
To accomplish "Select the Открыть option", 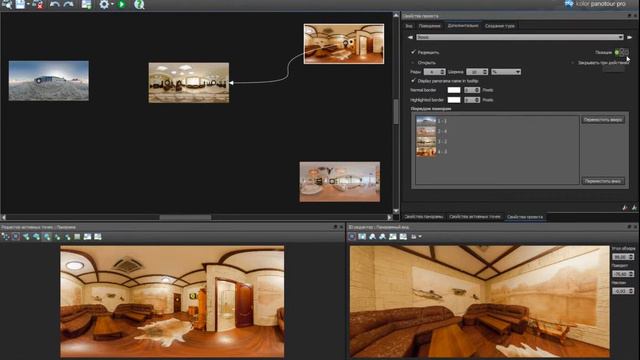I will (413, 63).
